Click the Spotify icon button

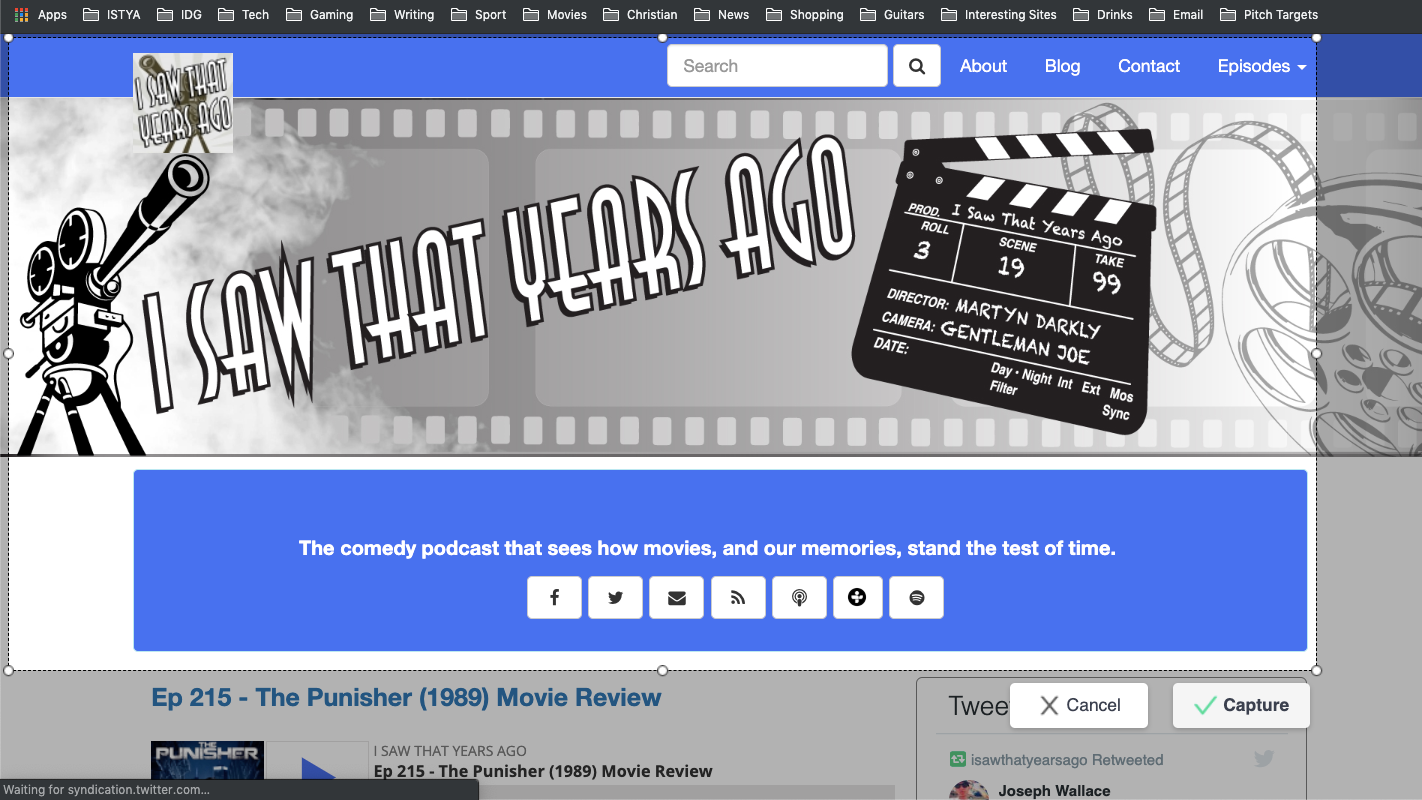coord(917,598)
